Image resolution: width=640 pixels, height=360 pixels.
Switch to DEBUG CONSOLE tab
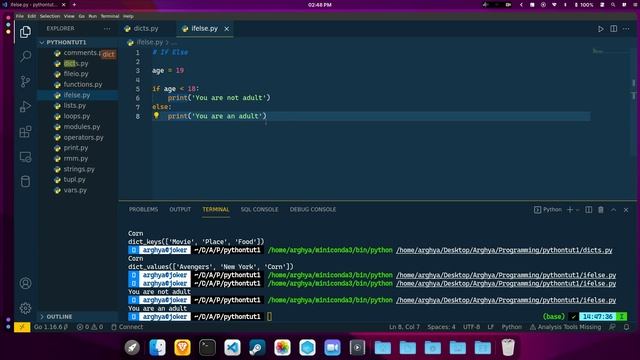[x=313, y=209]
